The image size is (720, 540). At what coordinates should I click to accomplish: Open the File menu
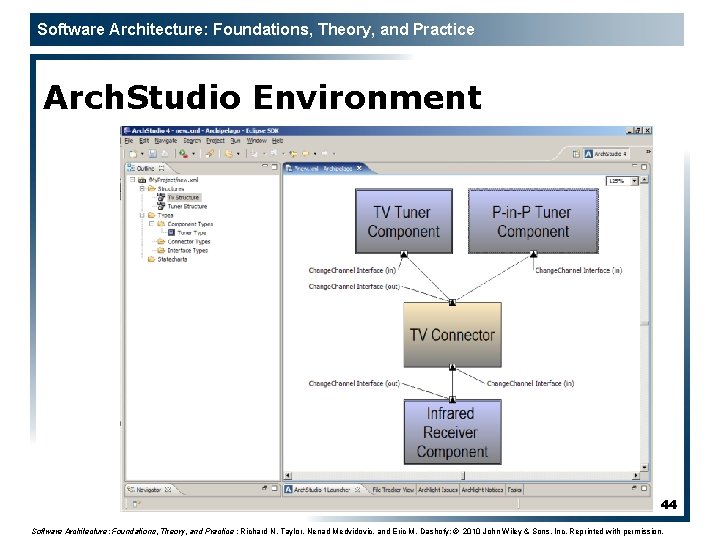129,141
